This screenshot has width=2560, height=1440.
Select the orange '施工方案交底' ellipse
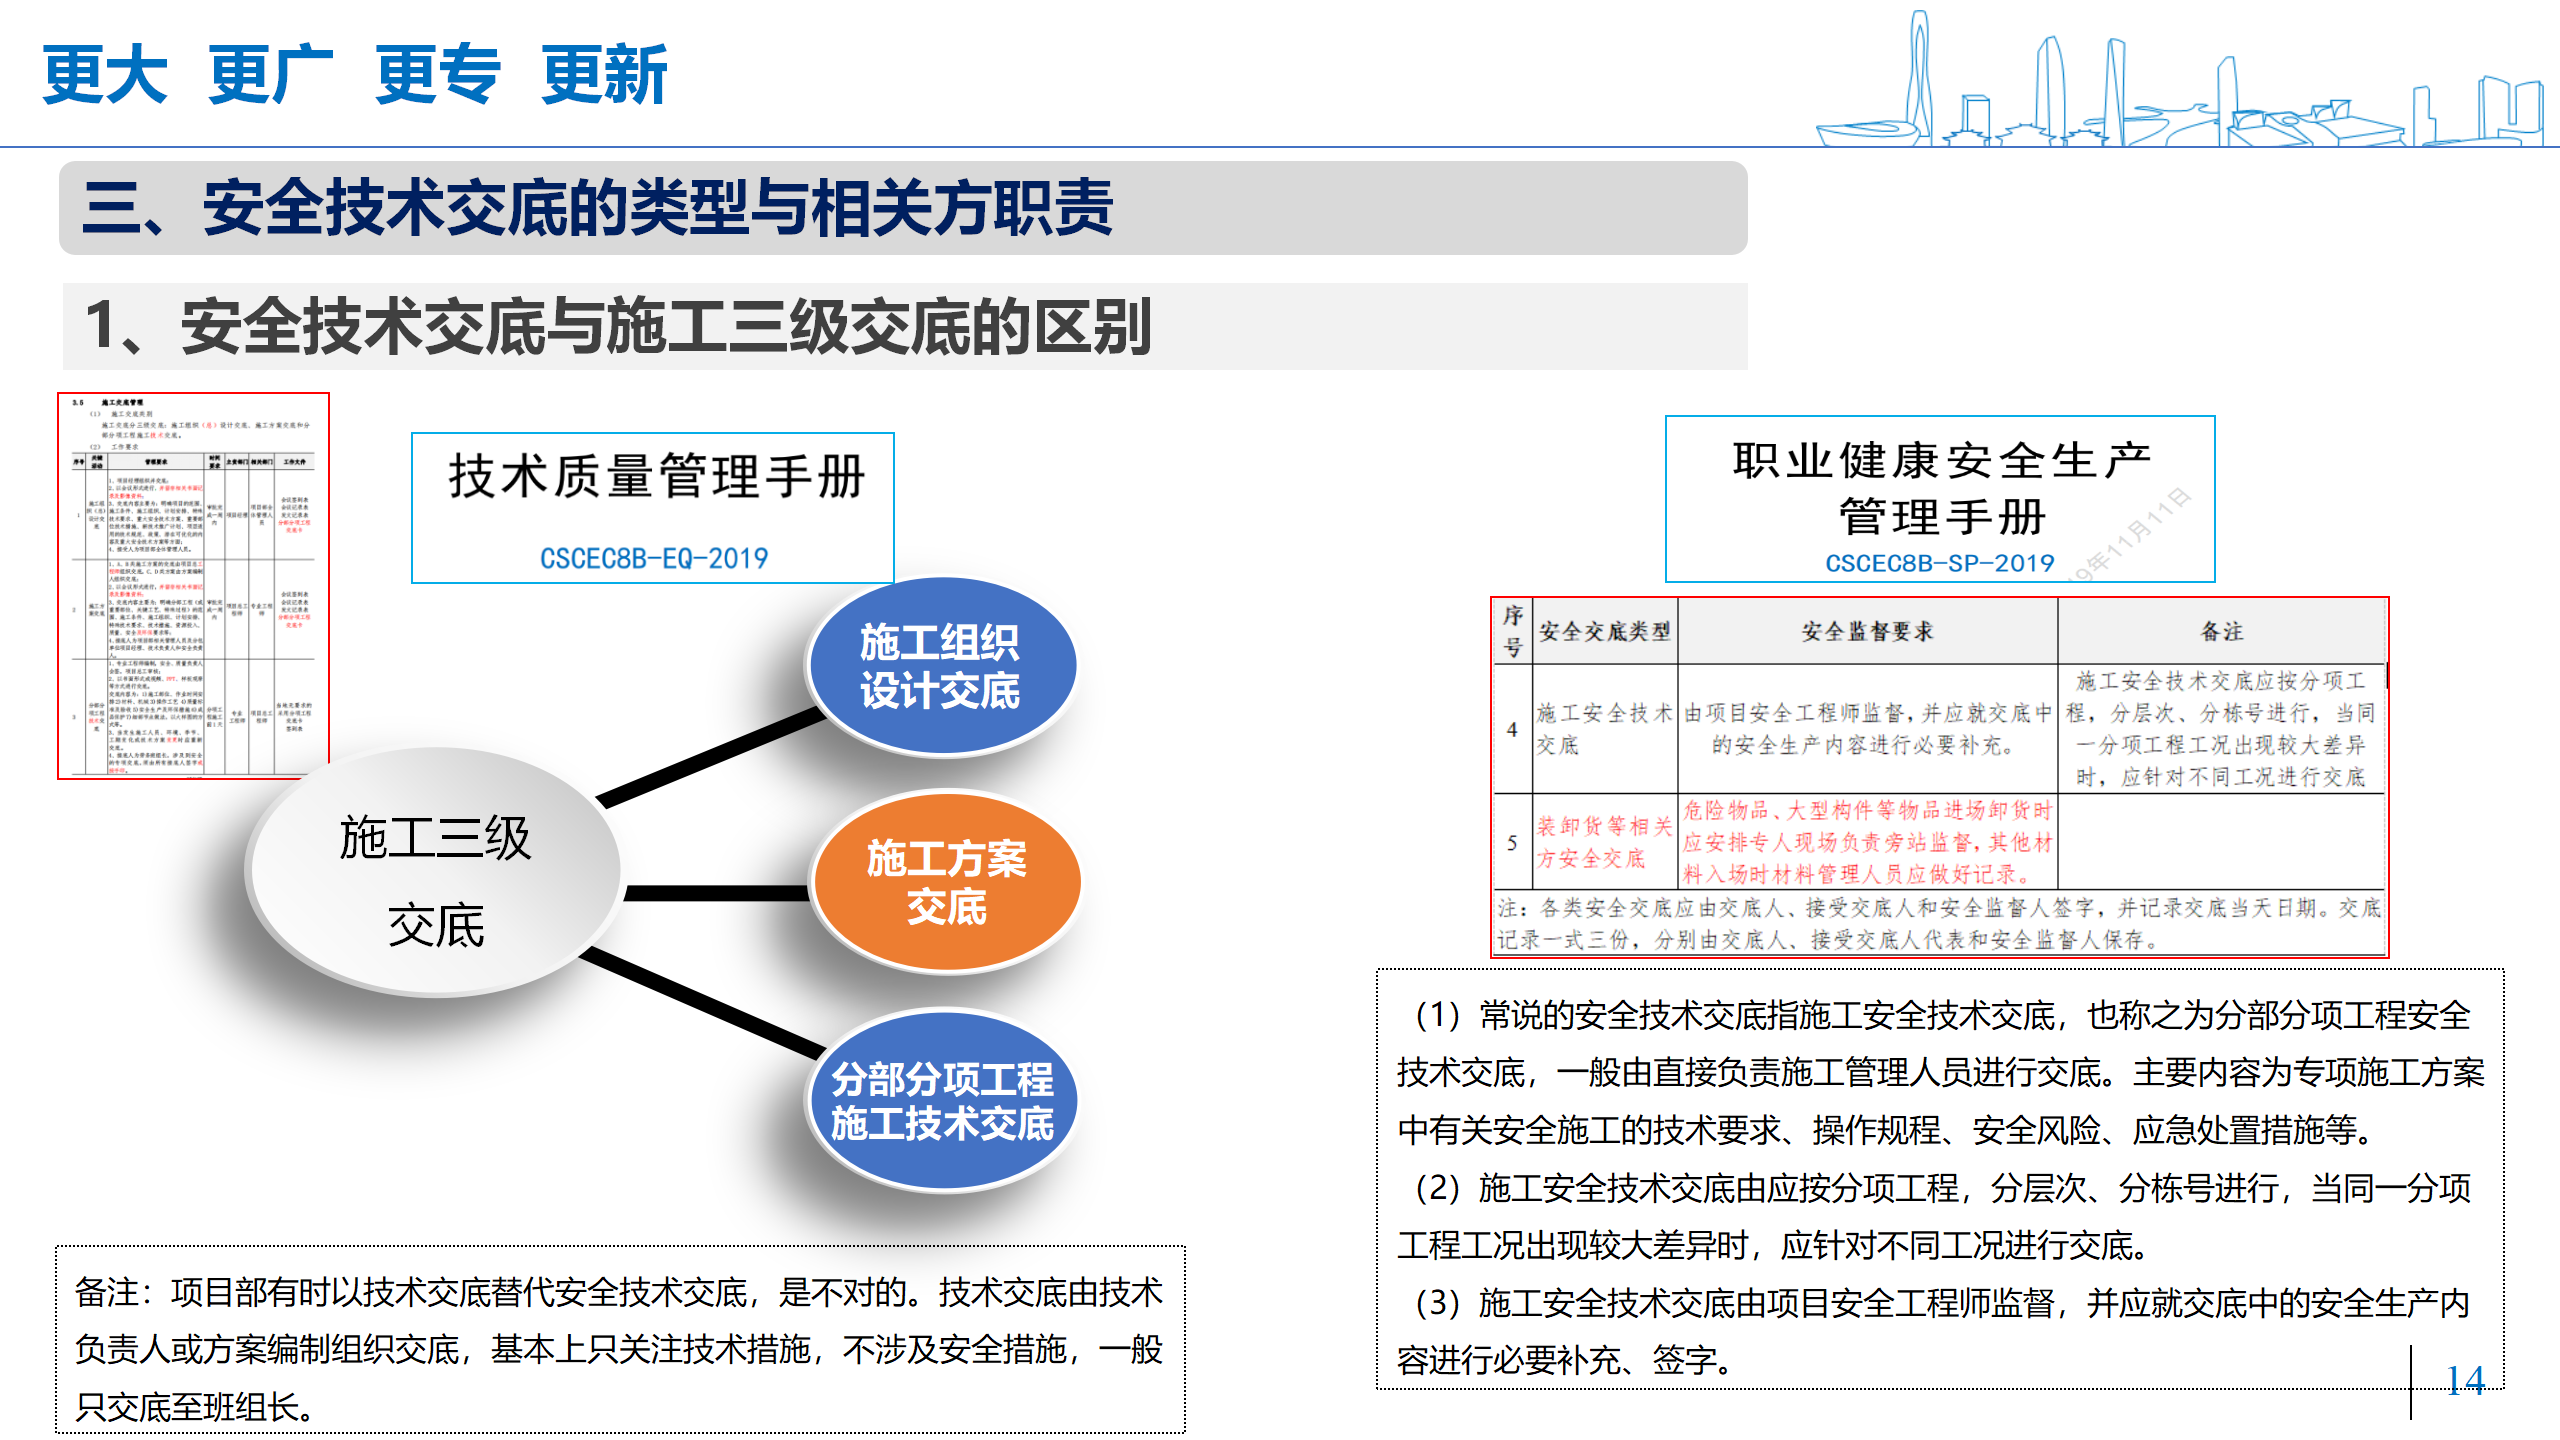[946, 882]
